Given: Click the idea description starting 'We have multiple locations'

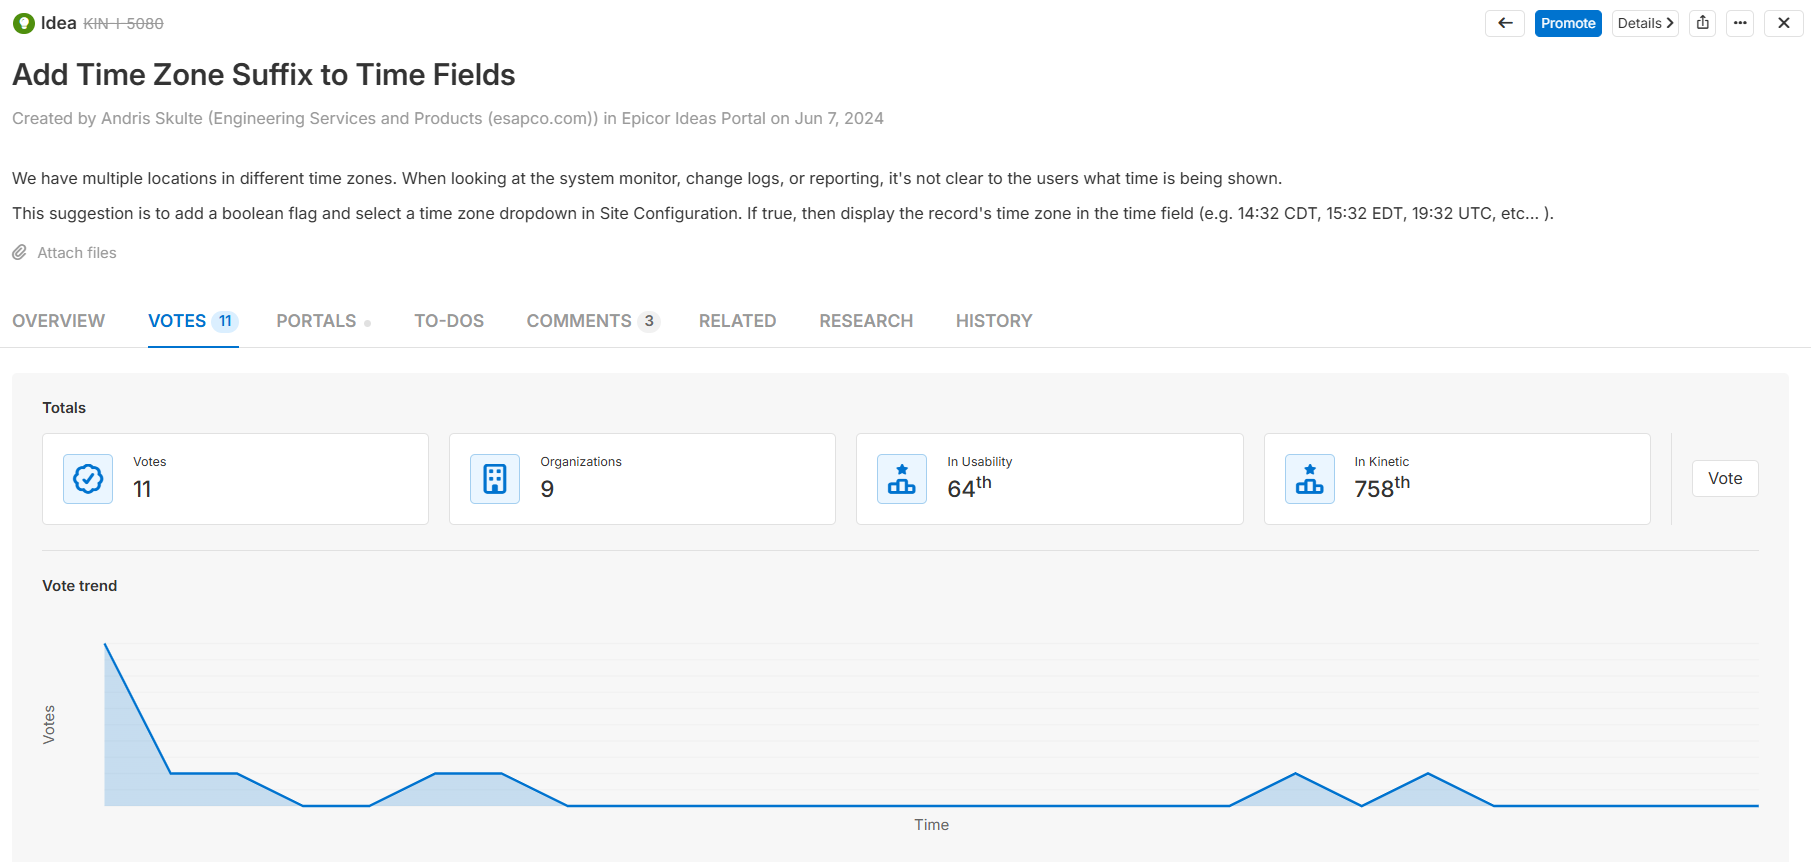Looking at the screenshot, I should pos(647,179).
